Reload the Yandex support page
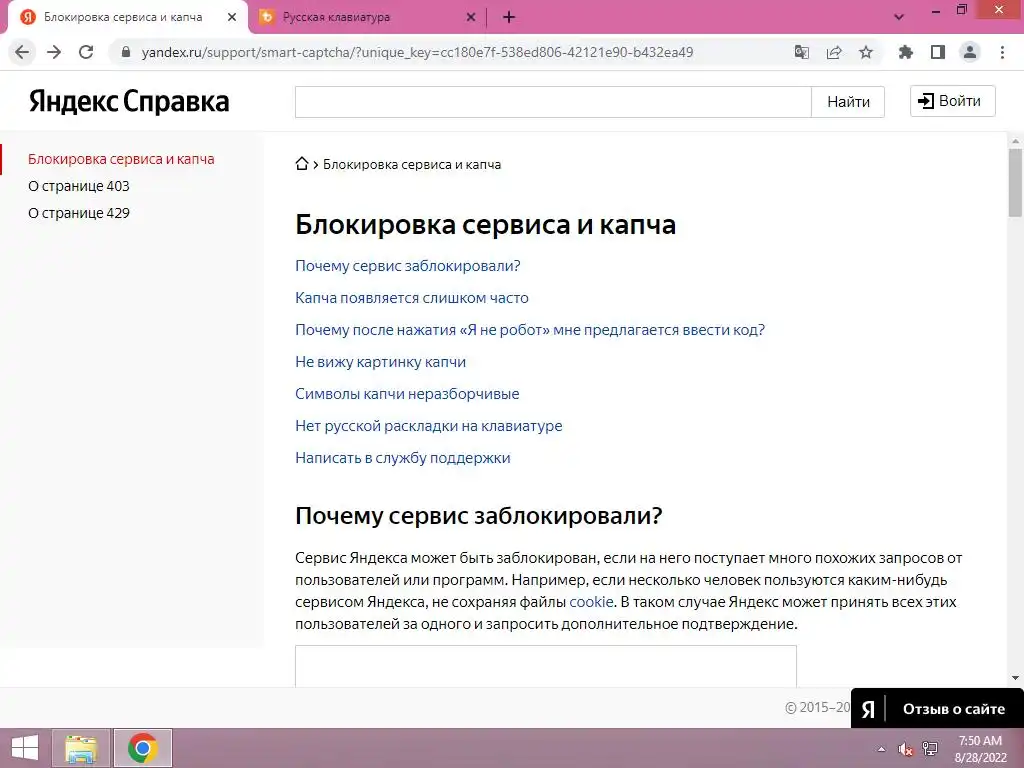Screen dimensions: 1024x768 pos(86,52)
